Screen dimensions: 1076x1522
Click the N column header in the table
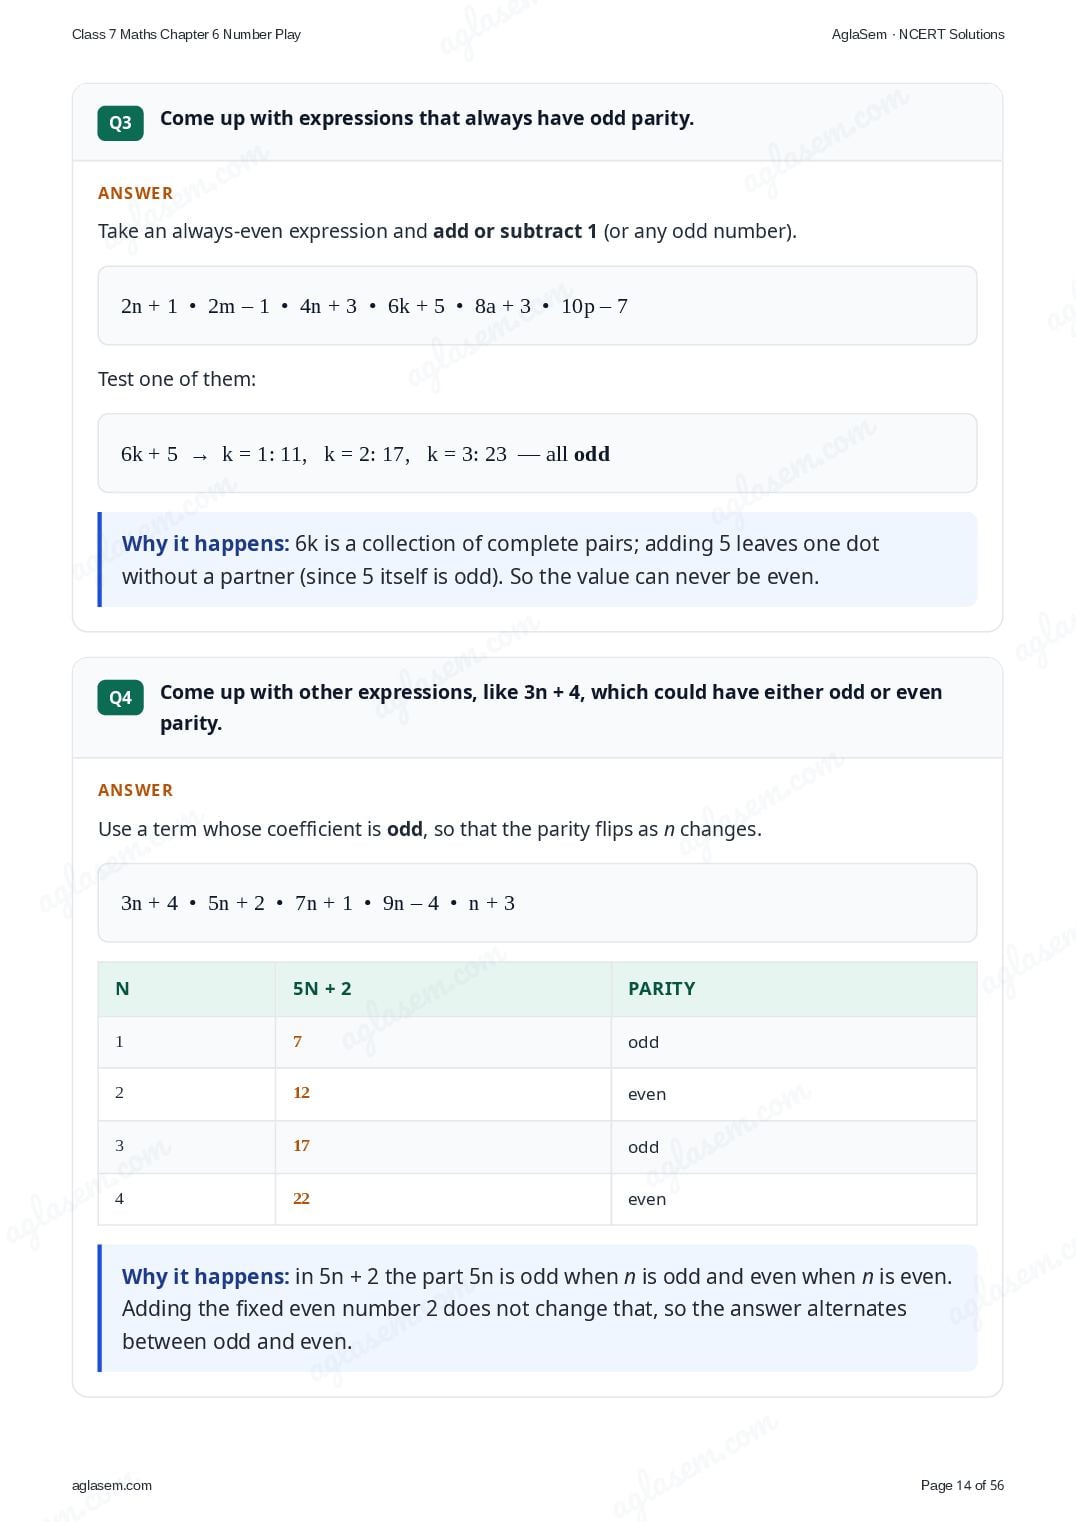(187, 989)
